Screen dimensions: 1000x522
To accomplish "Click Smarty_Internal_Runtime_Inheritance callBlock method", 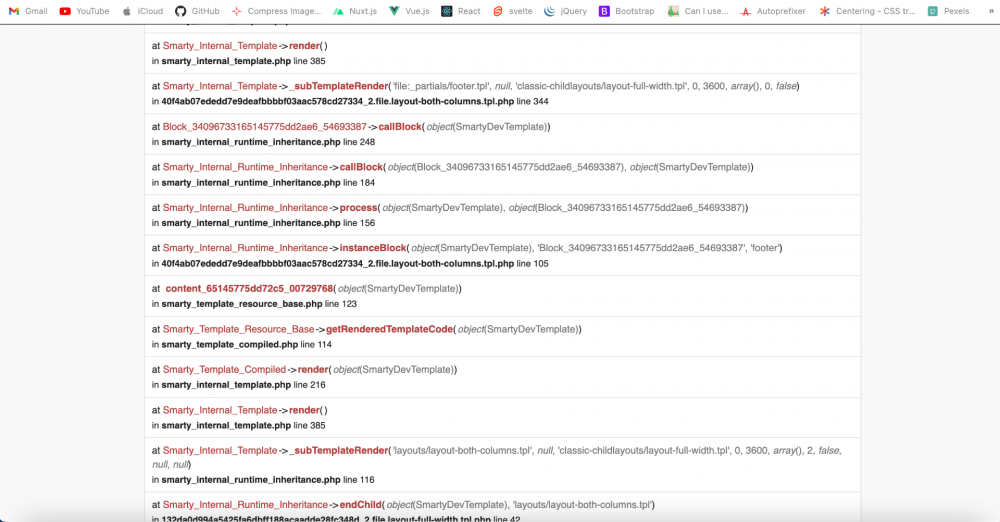I will 362,167.
